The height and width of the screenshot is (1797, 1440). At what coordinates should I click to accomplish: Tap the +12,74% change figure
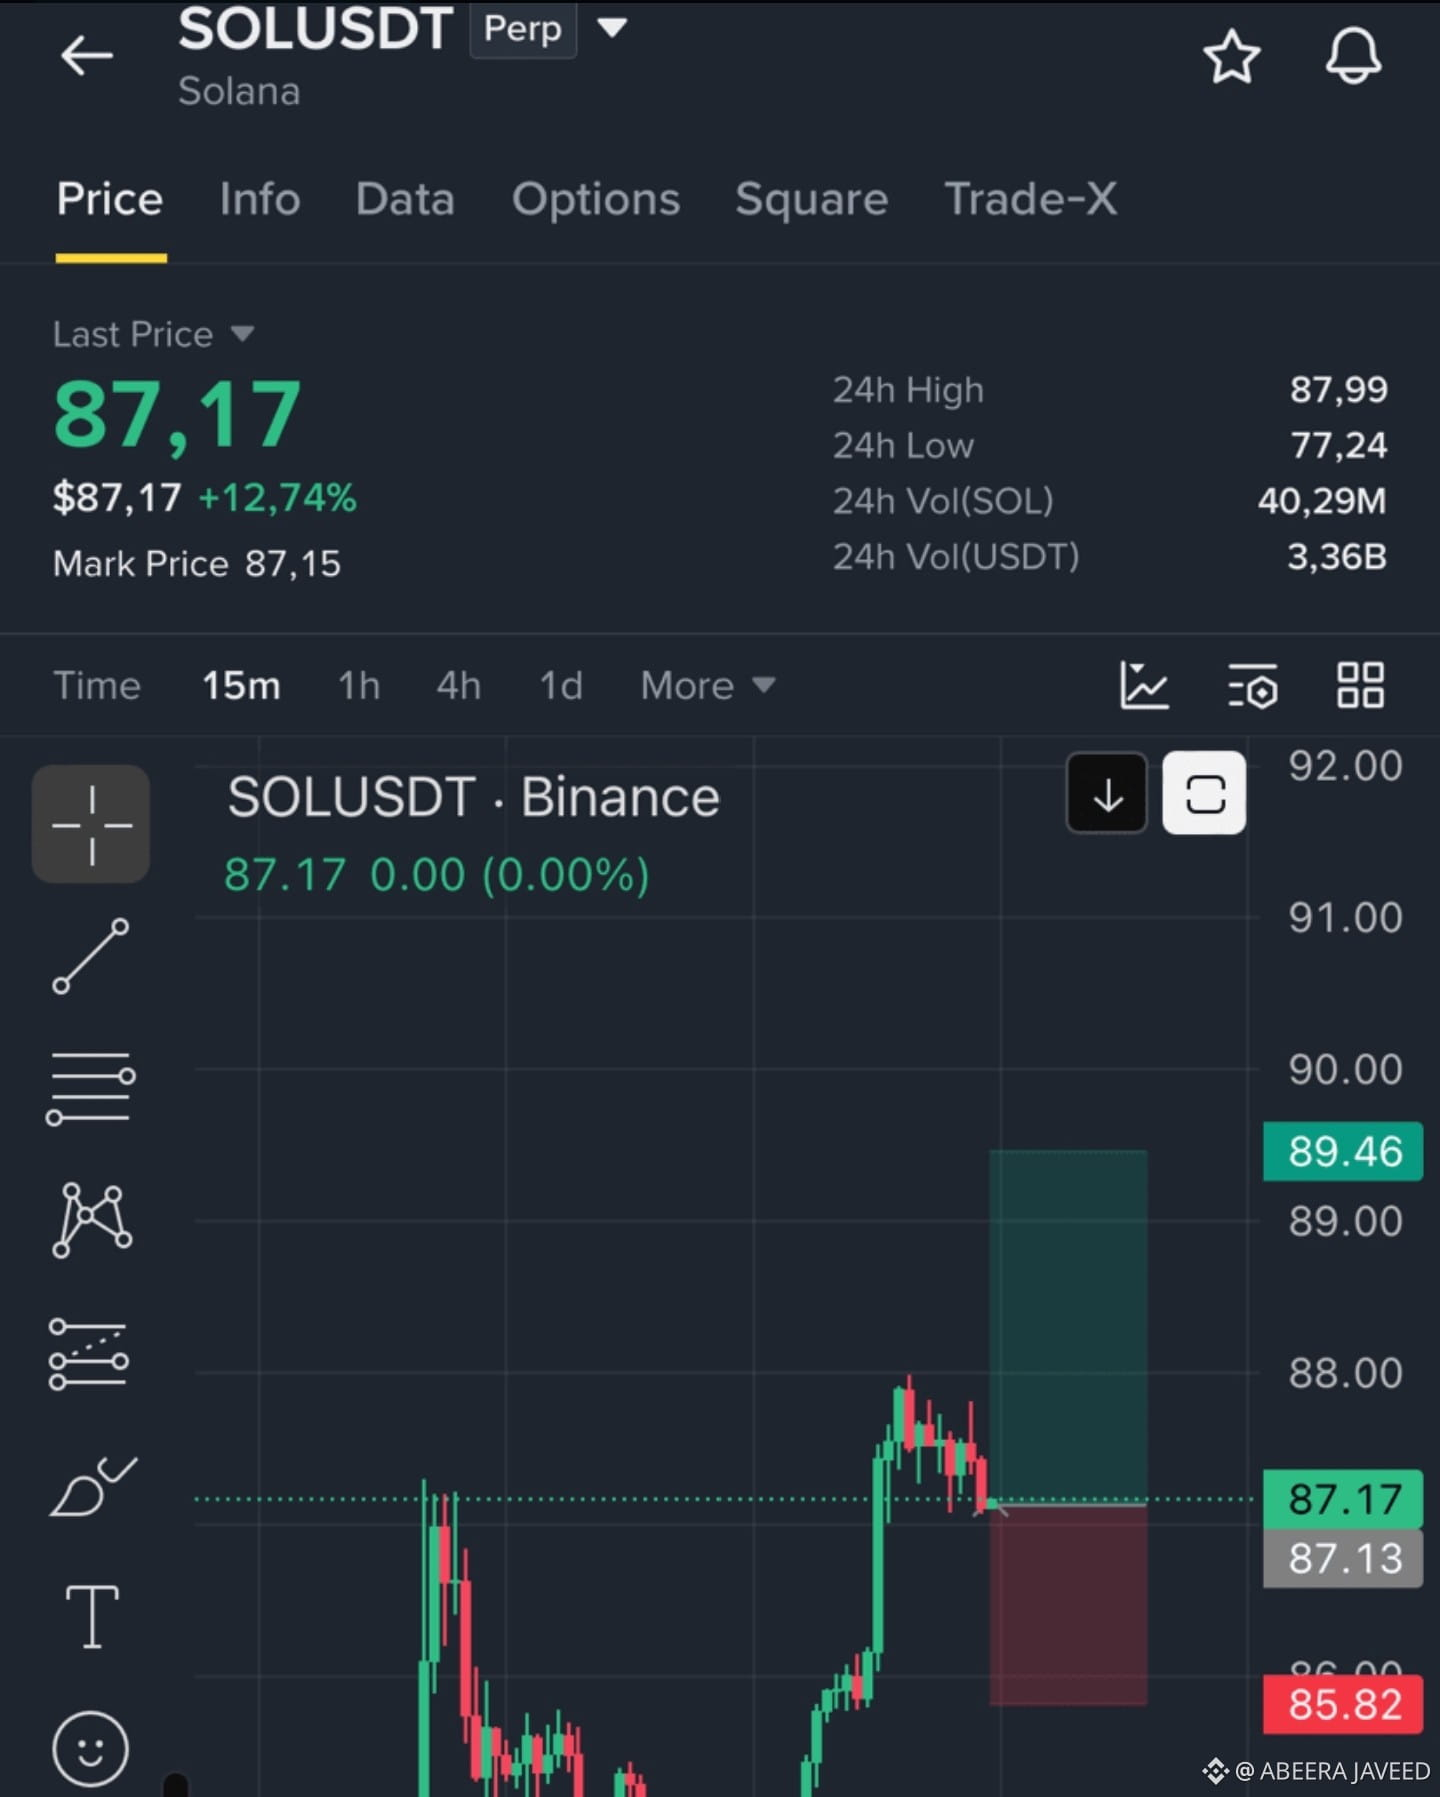(277, 497)
